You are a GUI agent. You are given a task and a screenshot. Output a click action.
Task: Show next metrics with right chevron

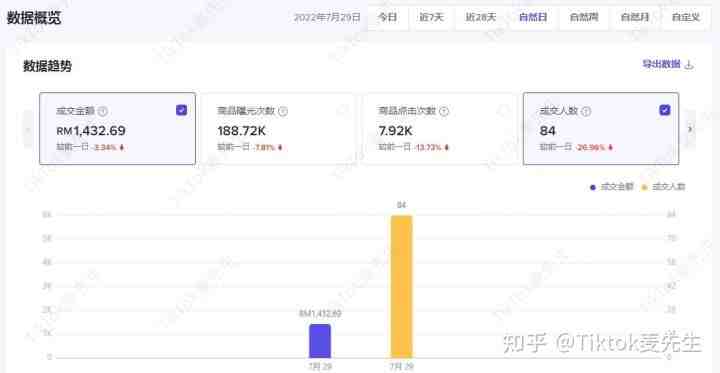[x=690, y=129]
